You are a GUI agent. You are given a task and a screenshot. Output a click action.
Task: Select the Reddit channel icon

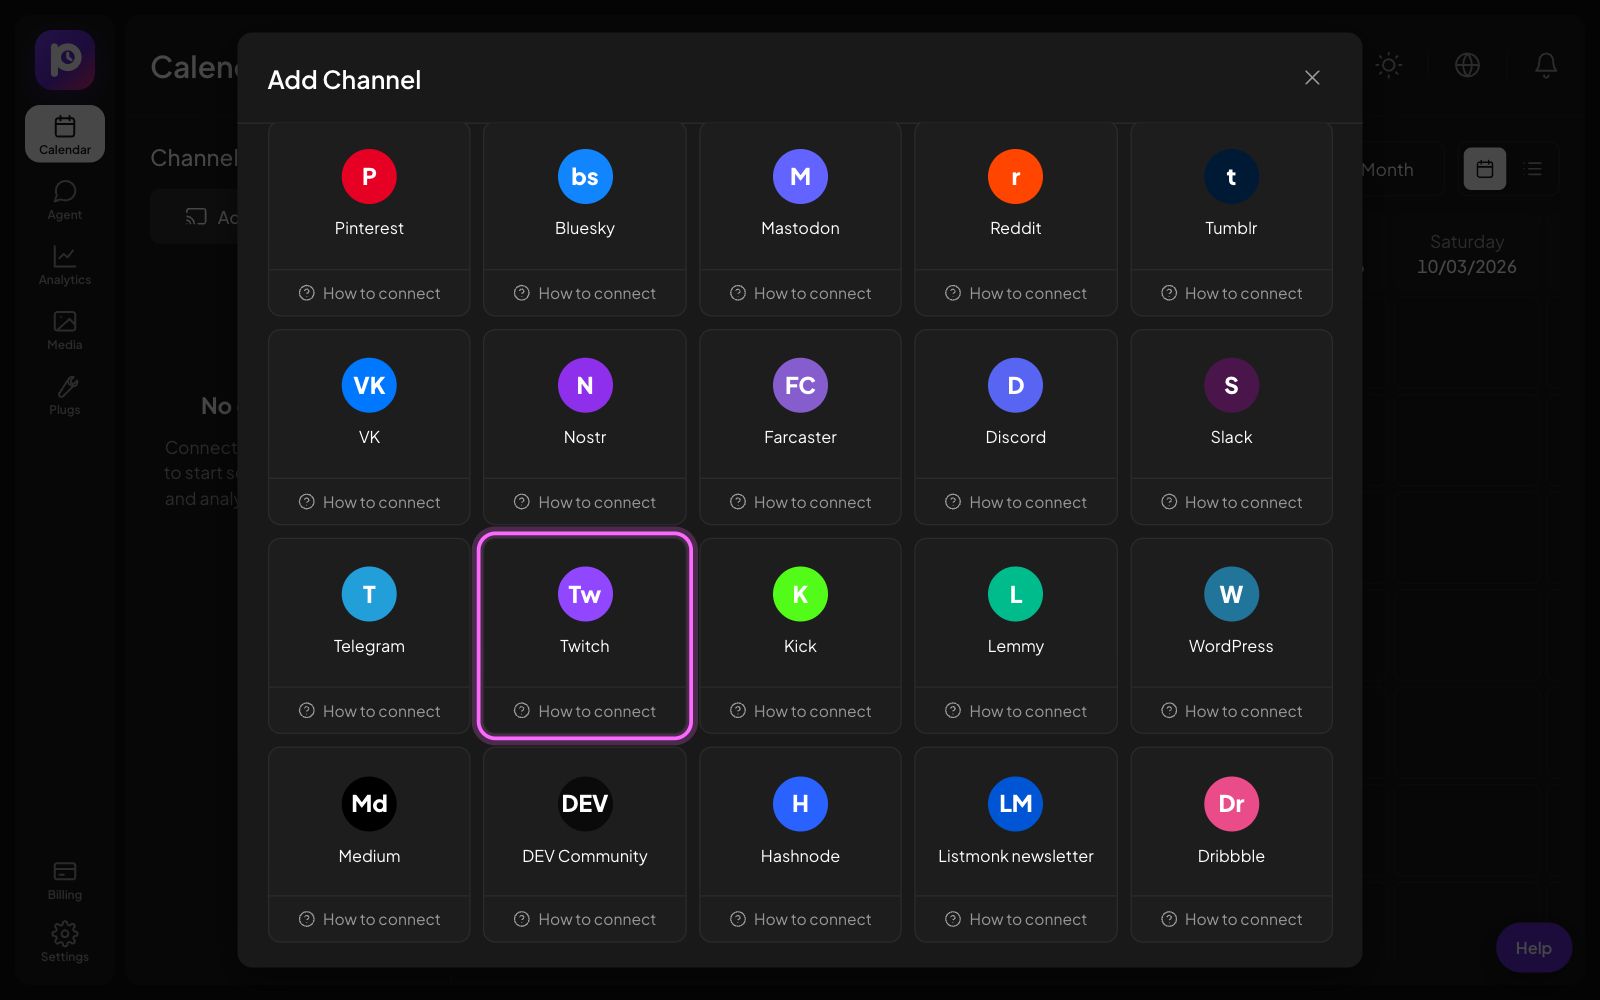tap(1016, 177)
